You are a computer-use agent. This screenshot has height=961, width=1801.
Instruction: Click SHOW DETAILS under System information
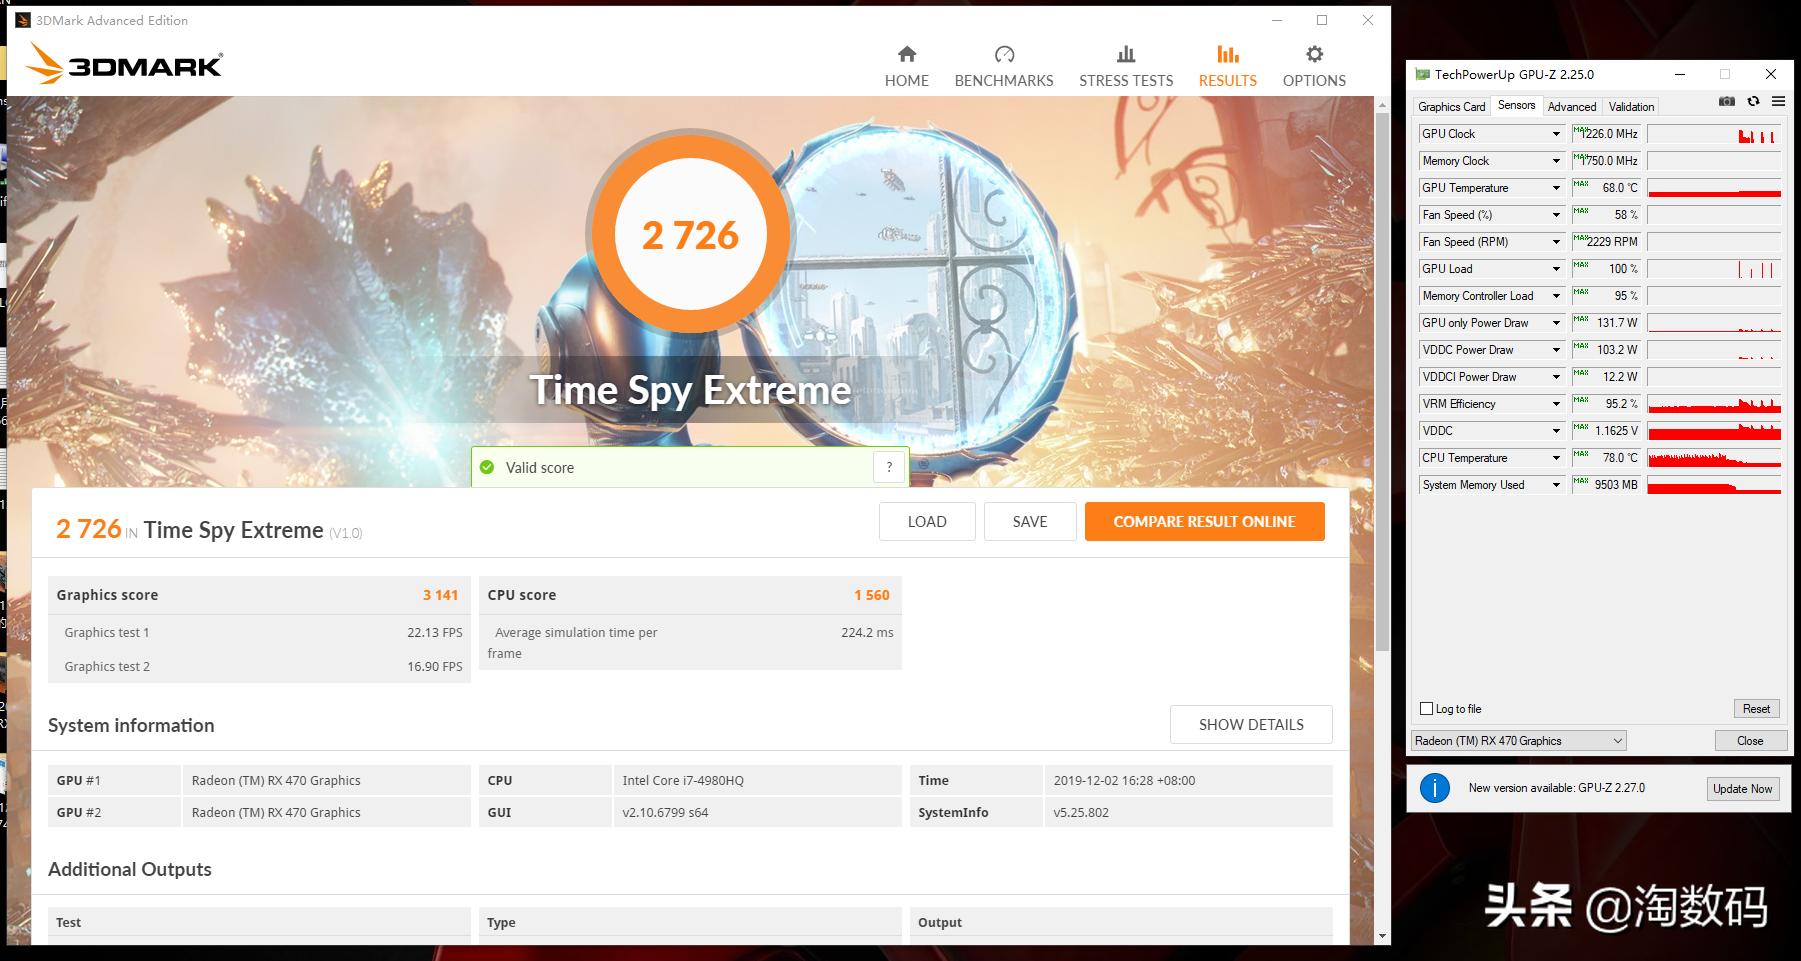point(1251,724)
